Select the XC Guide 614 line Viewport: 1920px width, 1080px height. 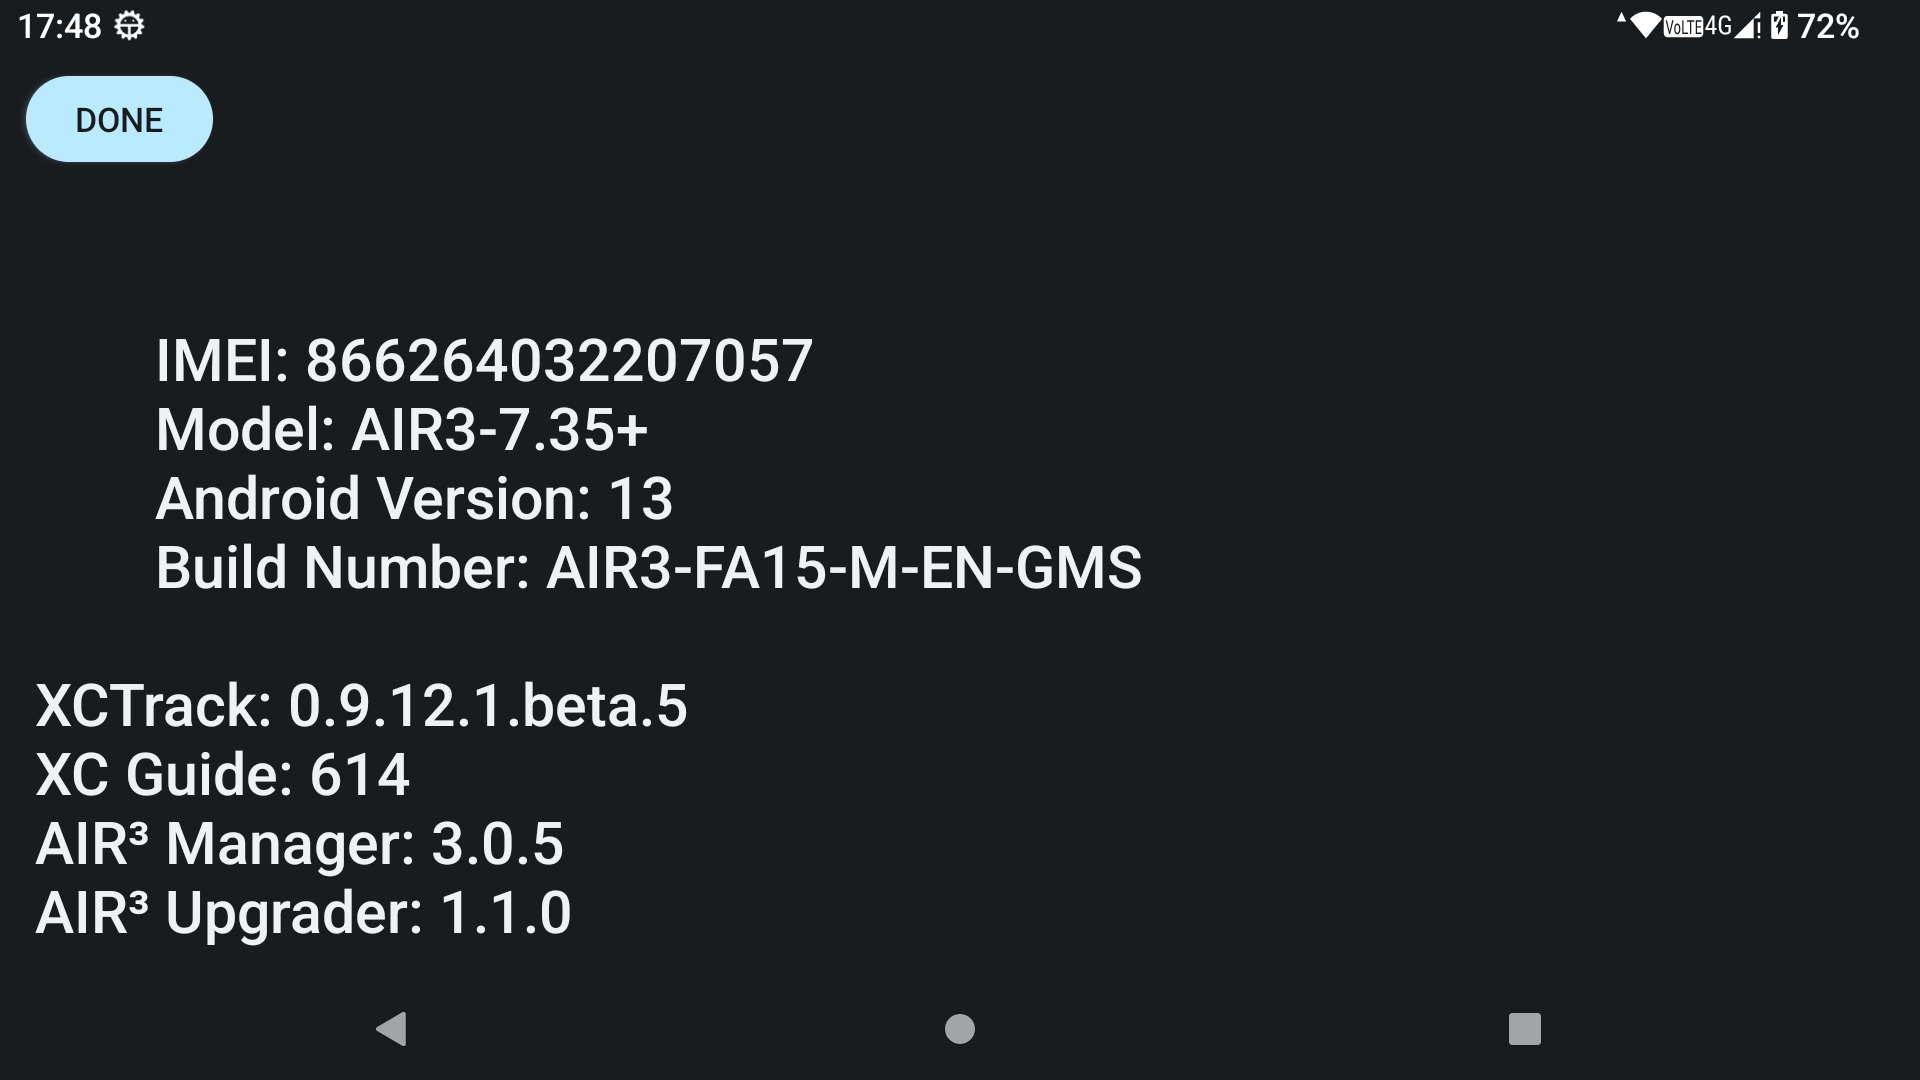click(222, 775)
